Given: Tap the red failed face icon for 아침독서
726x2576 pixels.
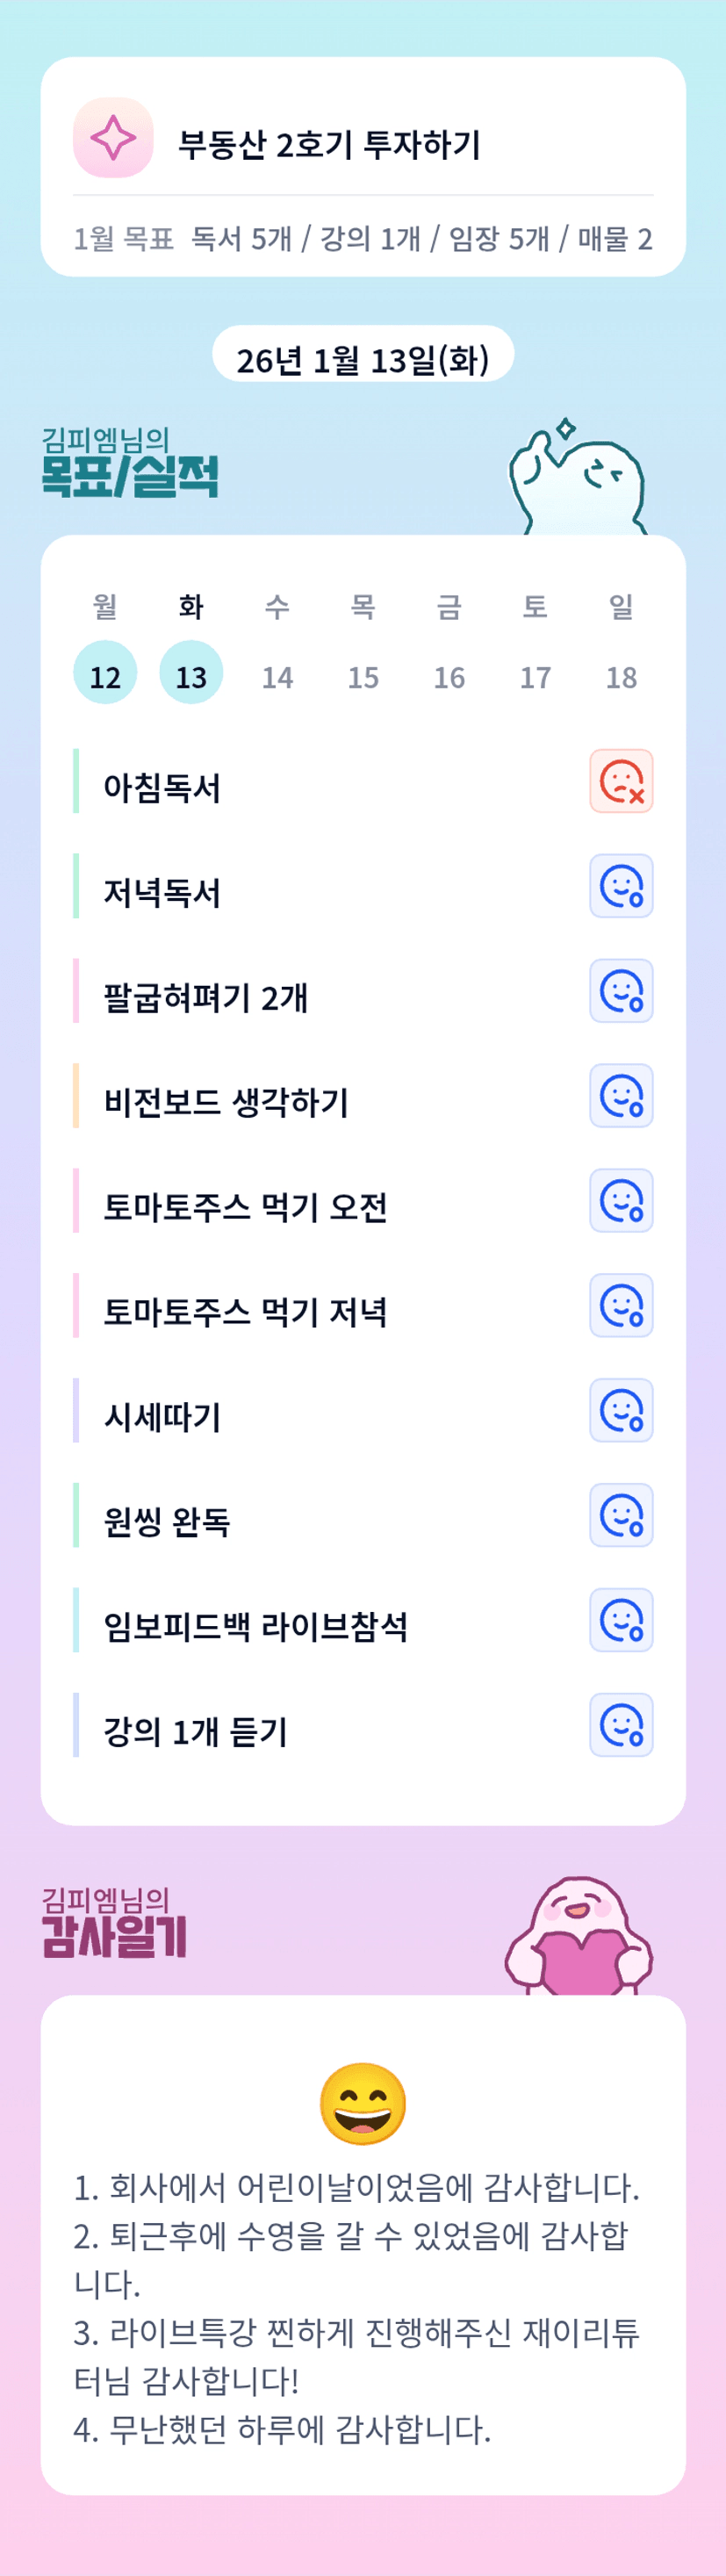Looking at the screenshot, I should (x=621, y=781).
